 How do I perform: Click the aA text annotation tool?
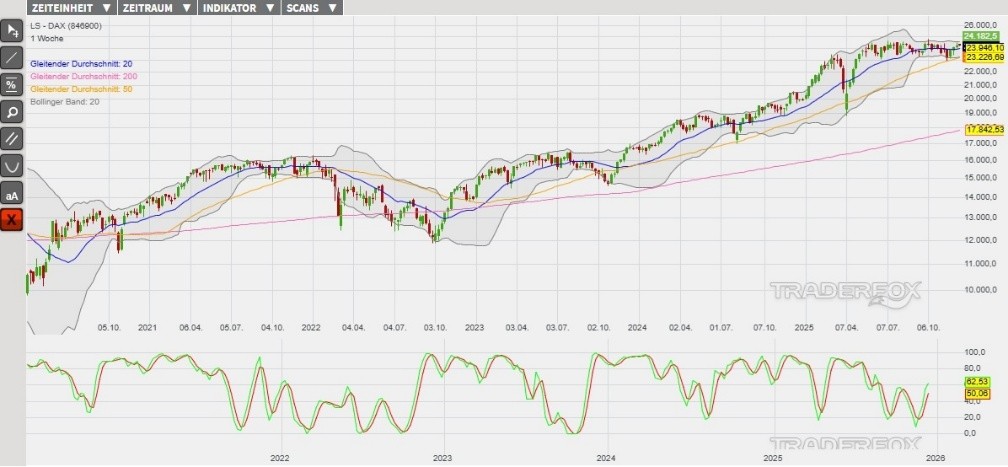pyautogui.click(x=12, y=193)
